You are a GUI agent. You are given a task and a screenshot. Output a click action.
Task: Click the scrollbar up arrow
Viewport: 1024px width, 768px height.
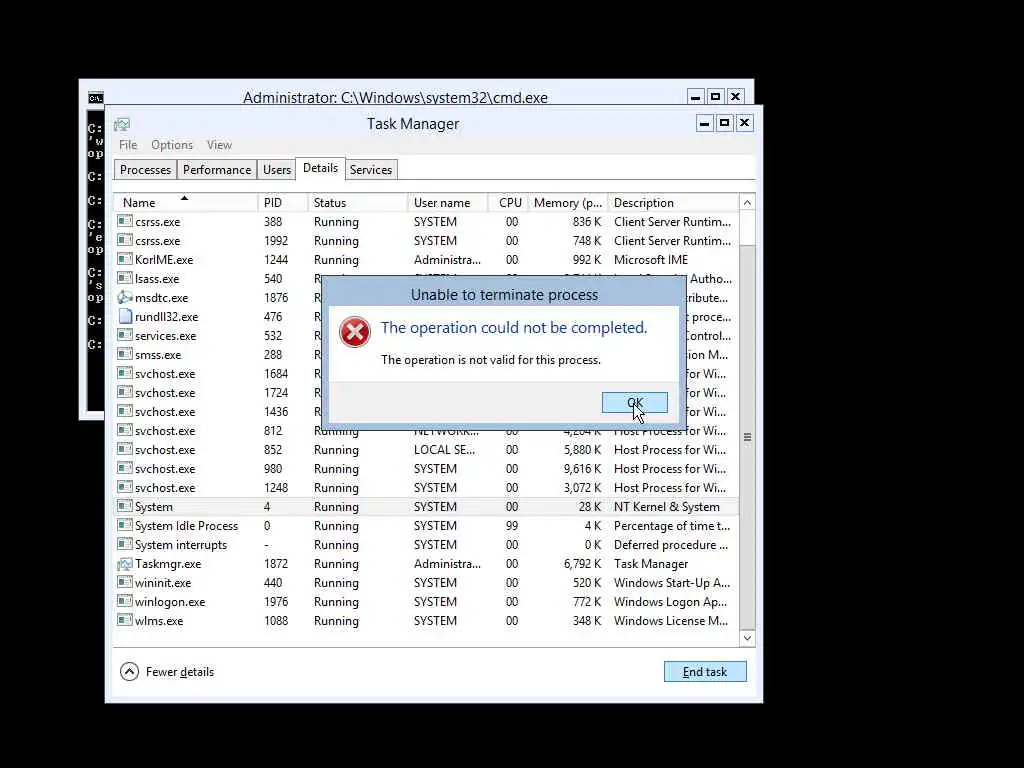(747, 203)
